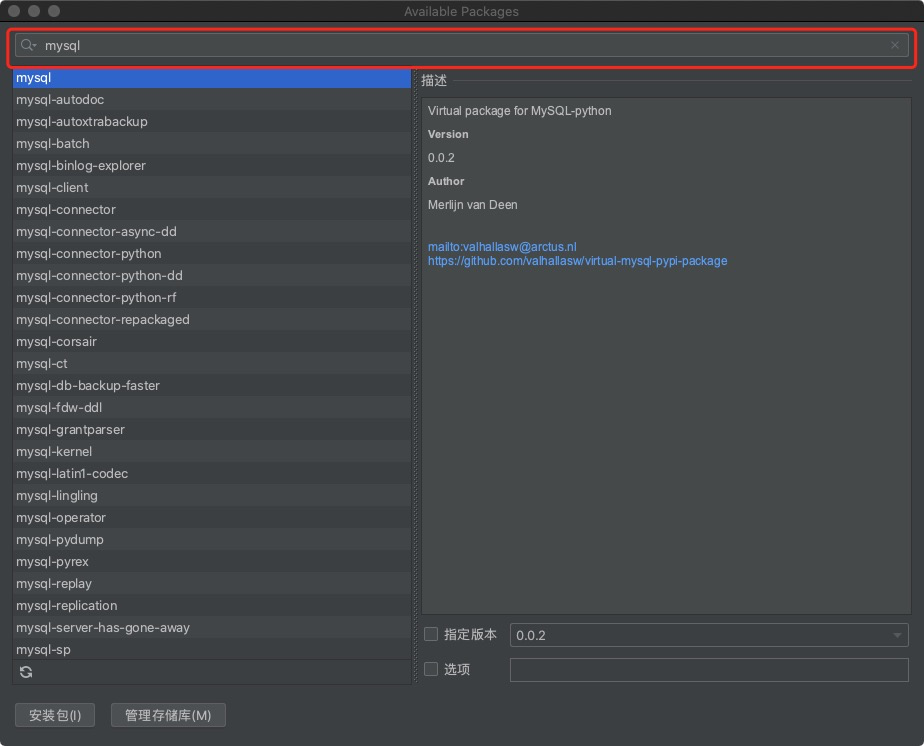Screen dimensions: 924x746
Task: Click the 管理存储库(M) button
Action: (x=168, y=715)
